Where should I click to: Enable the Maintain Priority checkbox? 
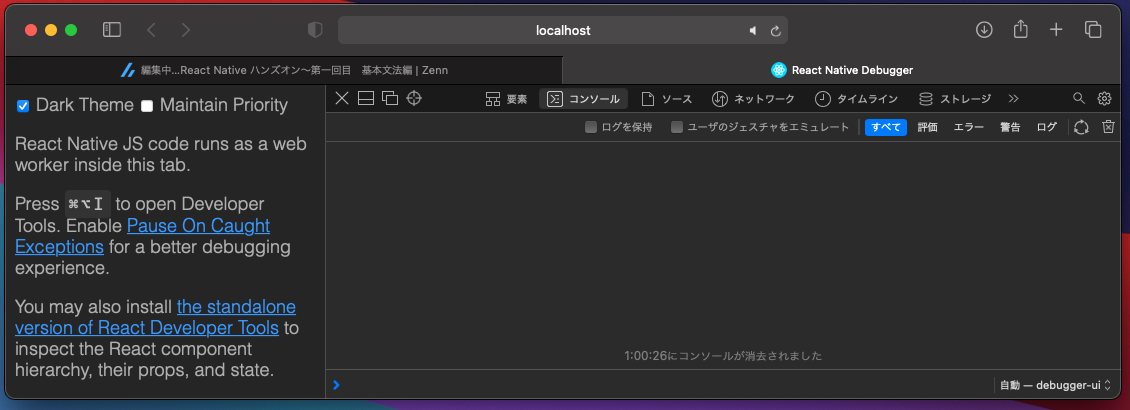coord(147,106)
